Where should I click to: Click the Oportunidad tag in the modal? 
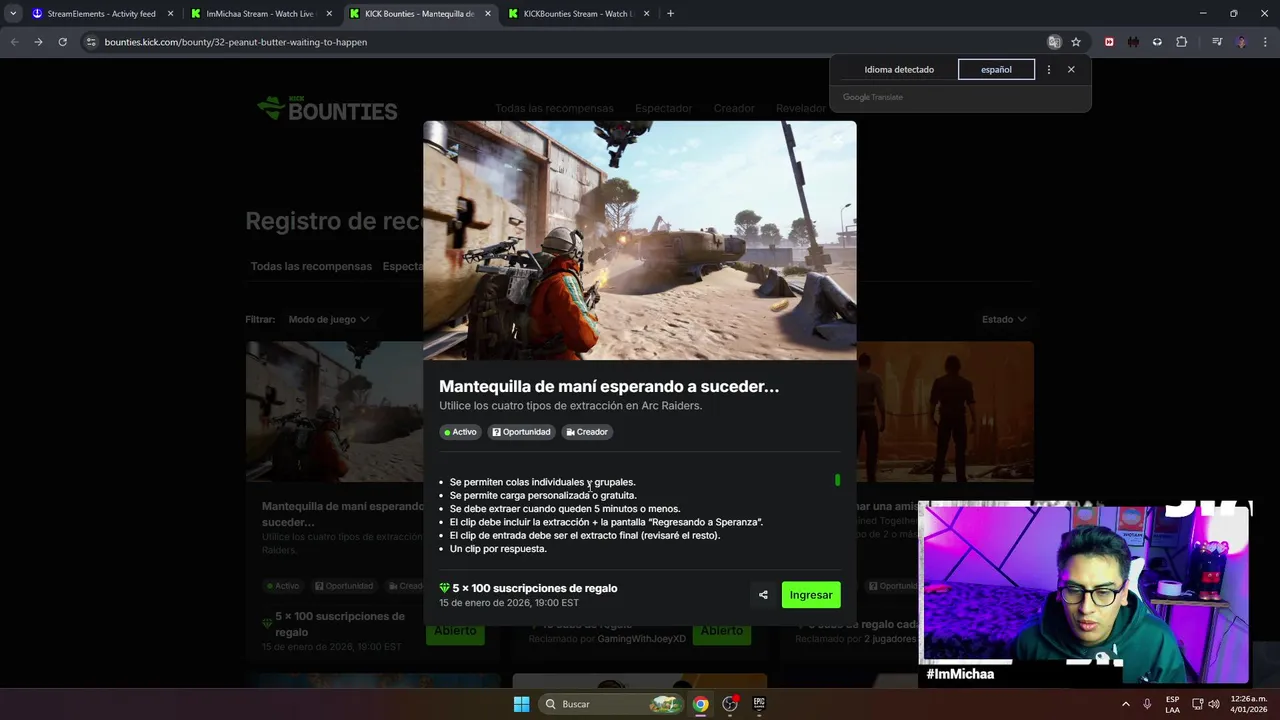pos(522,432)
